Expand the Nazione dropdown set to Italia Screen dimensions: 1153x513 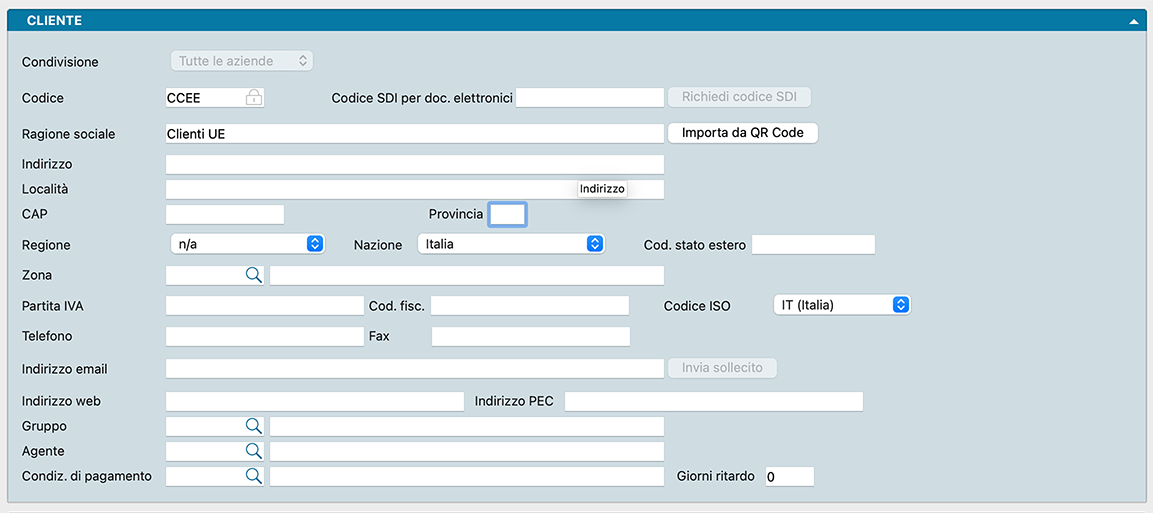(511, 244)
